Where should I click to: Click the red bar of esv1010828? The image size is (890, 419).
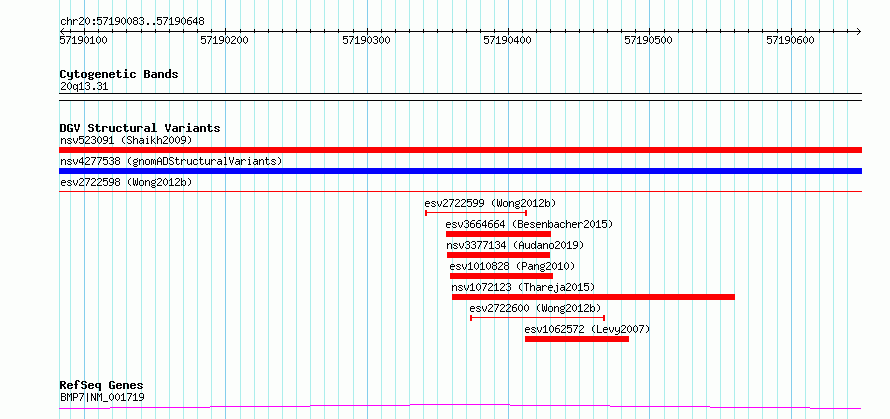click(x=501, y=276)
